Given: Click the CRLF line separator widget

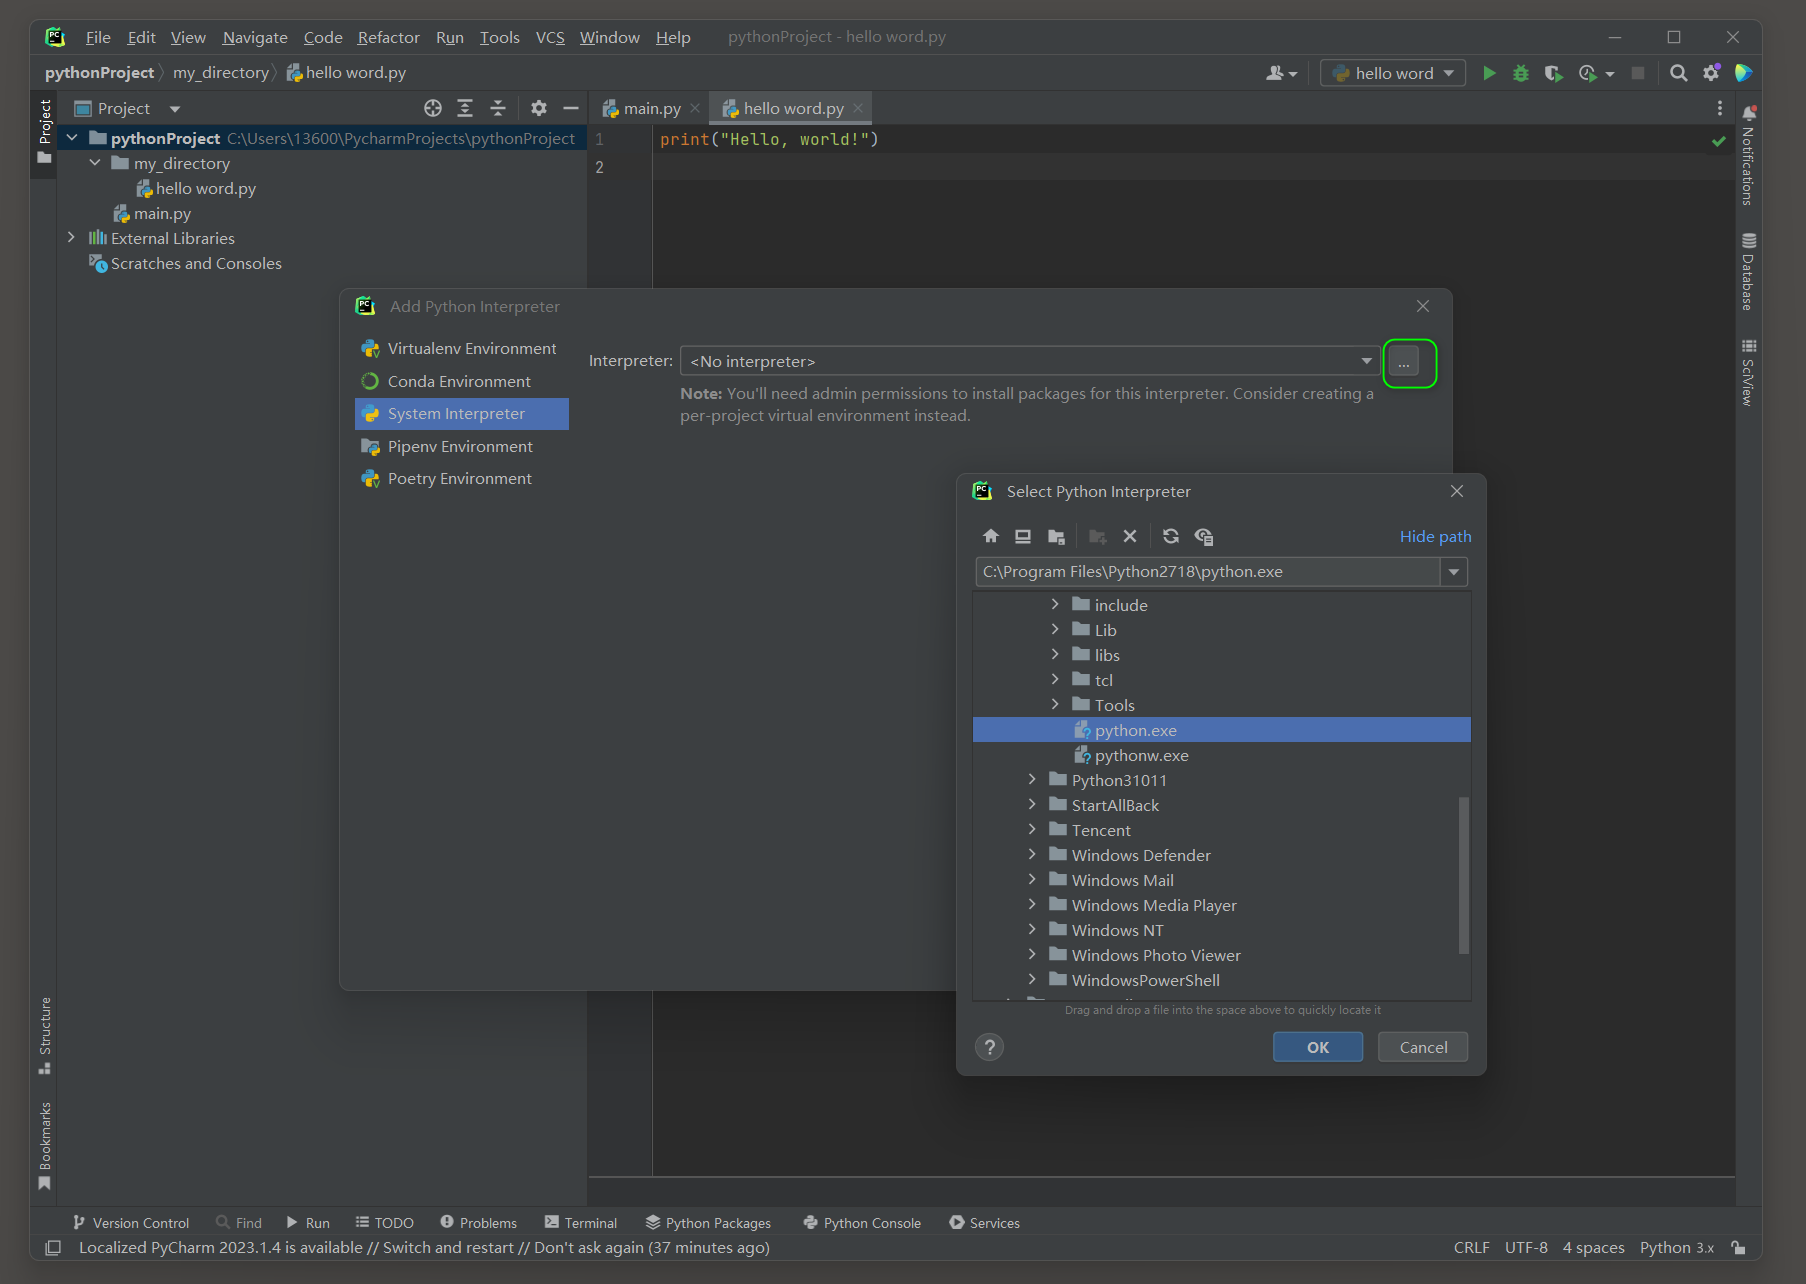Looking at the screenshot, I should pyautogui.click(x=1471, y=1247).
